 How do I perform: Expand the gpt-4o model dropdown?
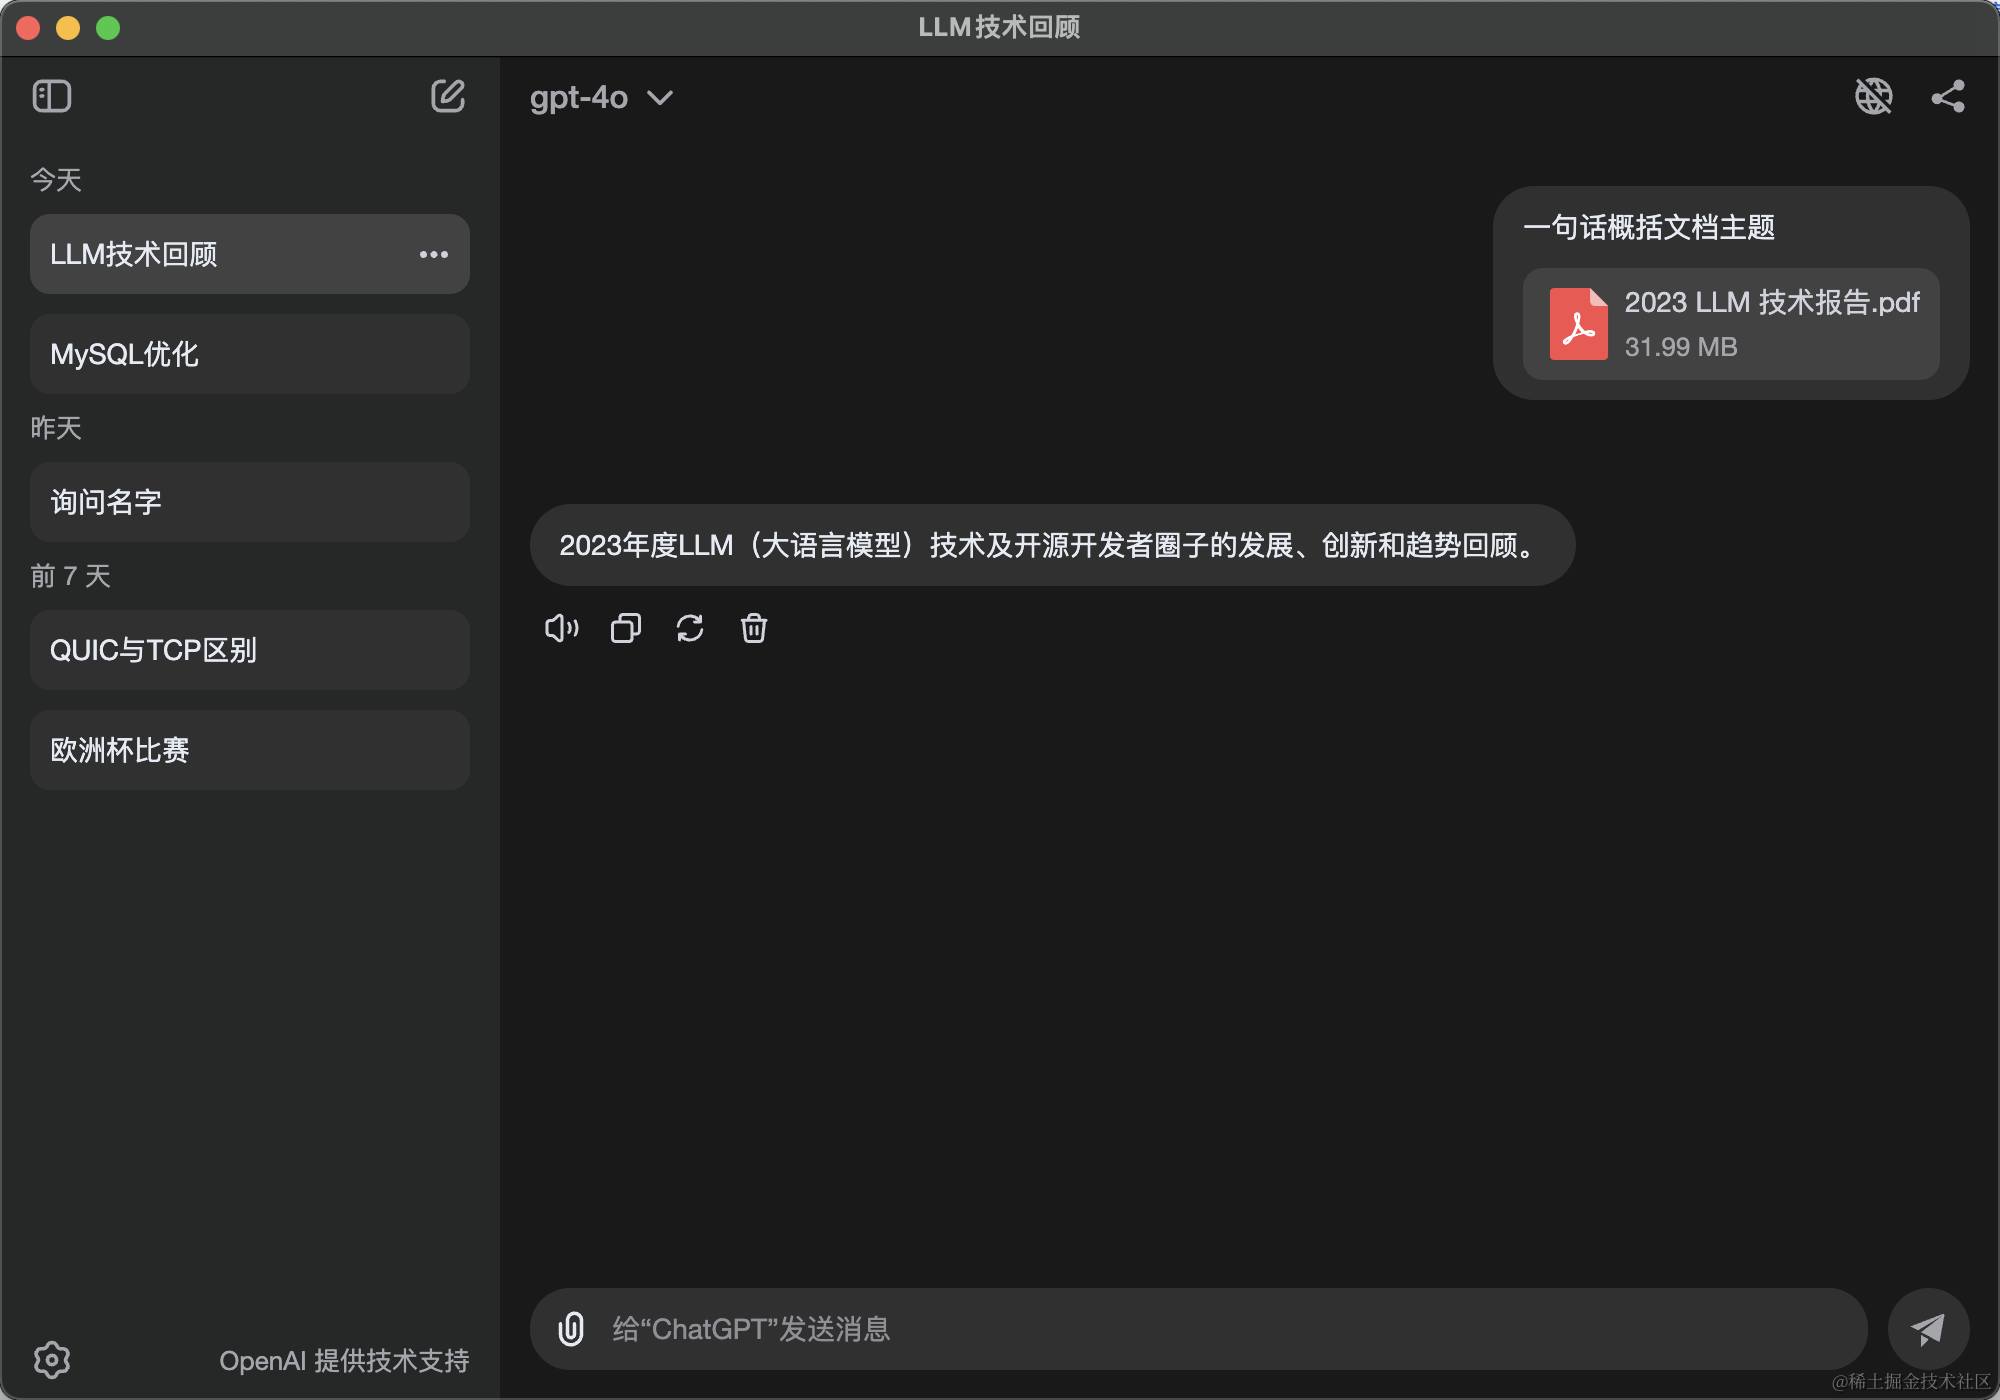point(601,98)
